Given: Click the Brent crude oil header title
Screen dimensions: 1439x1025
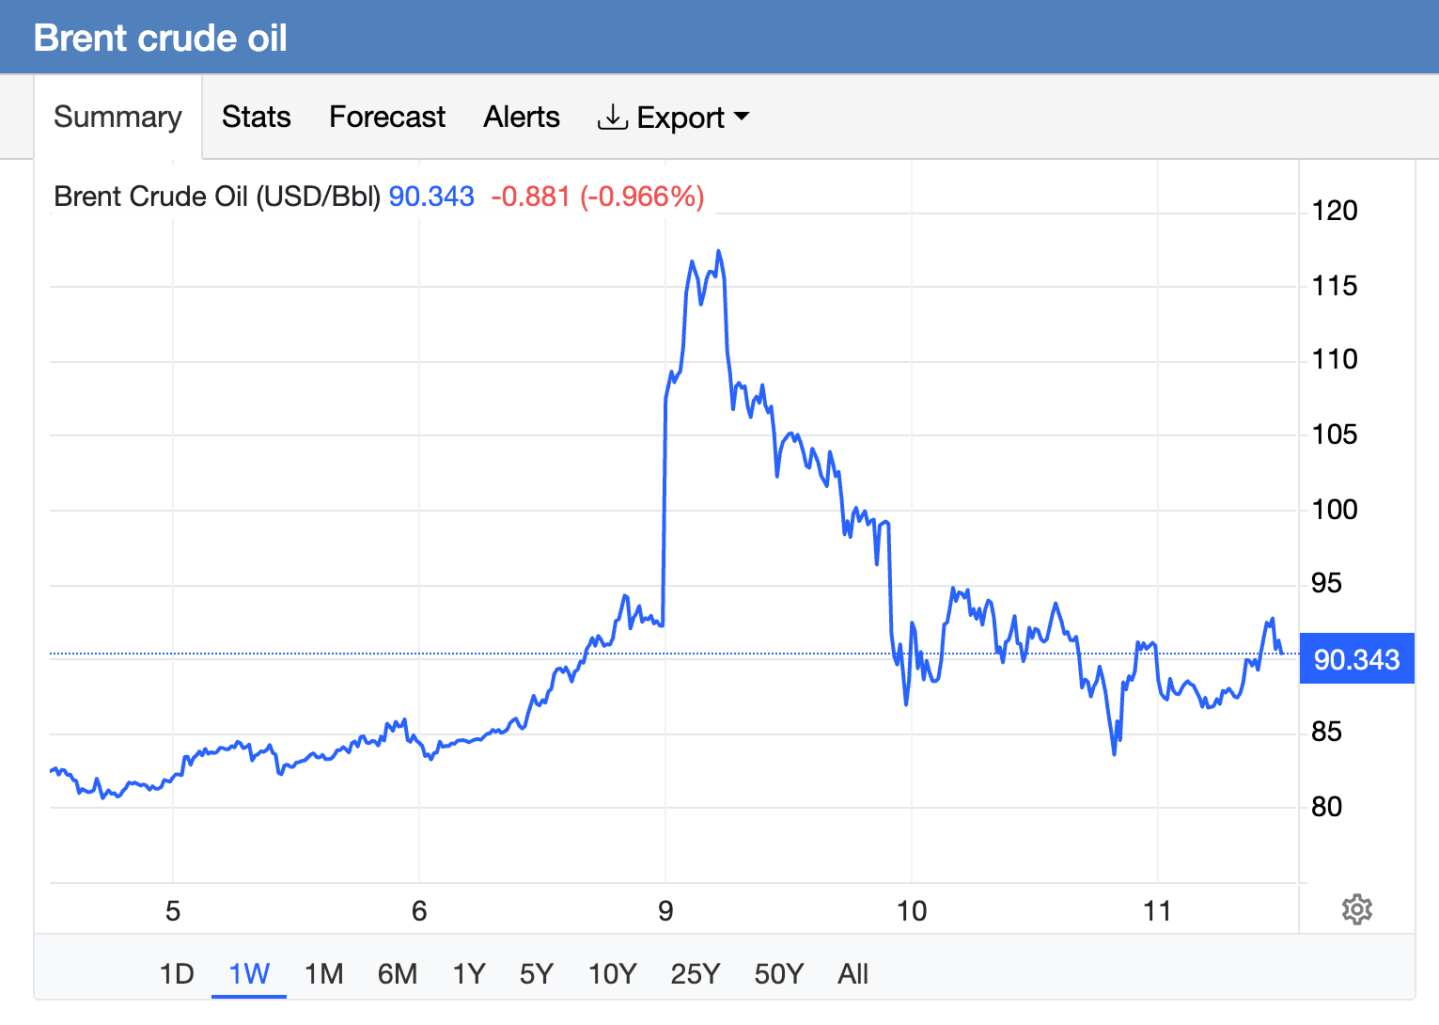Looking at the screenshot, I should click(x=160, y=38).
